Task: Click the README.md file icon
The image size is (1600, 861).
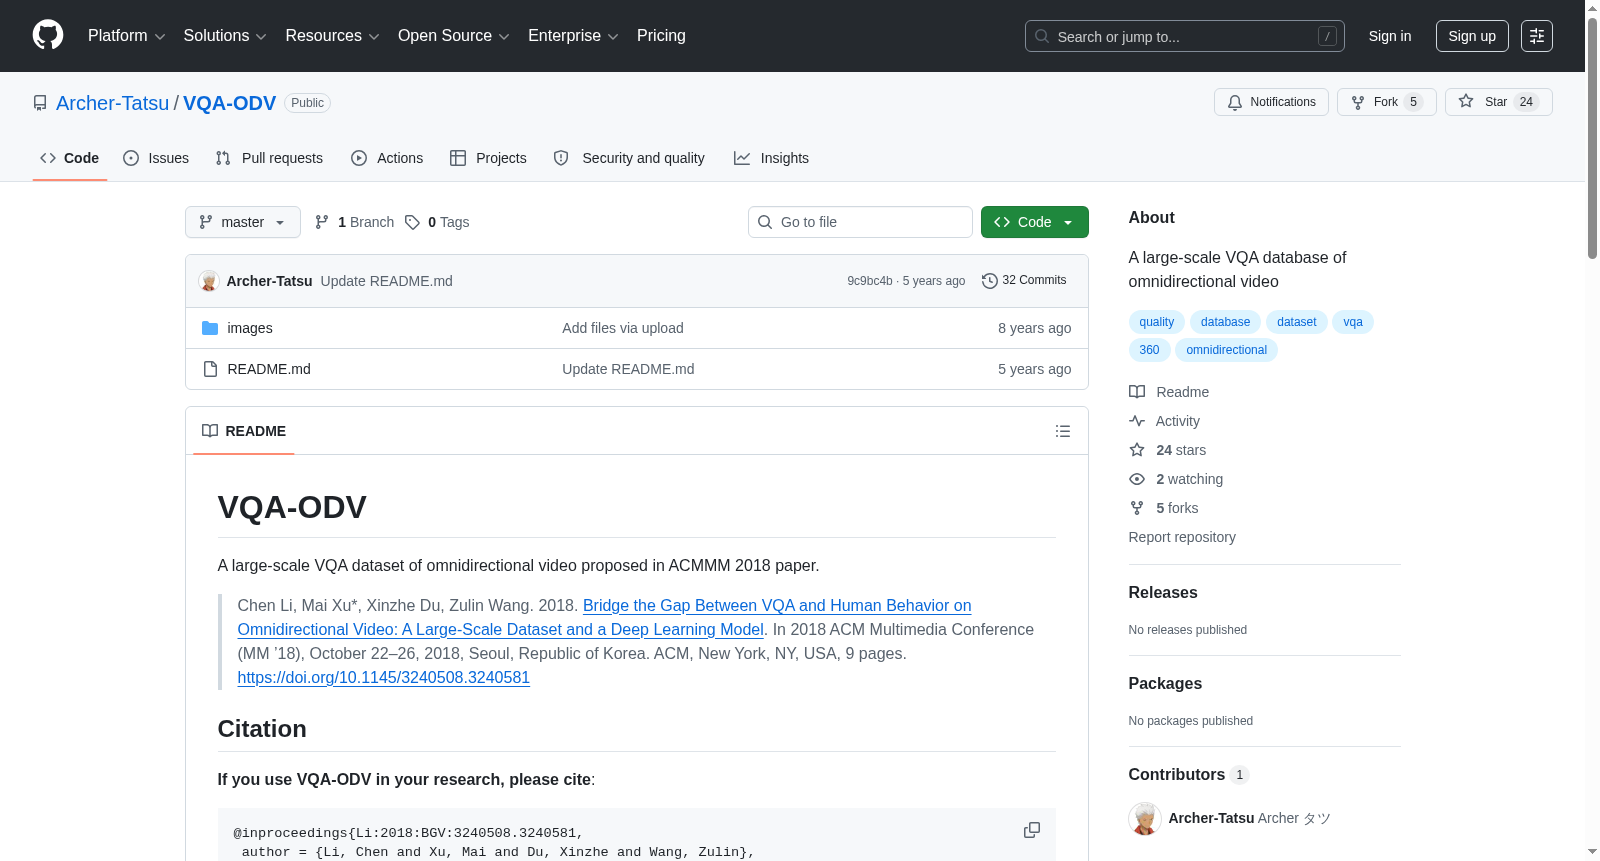Action: coord(210,369)
